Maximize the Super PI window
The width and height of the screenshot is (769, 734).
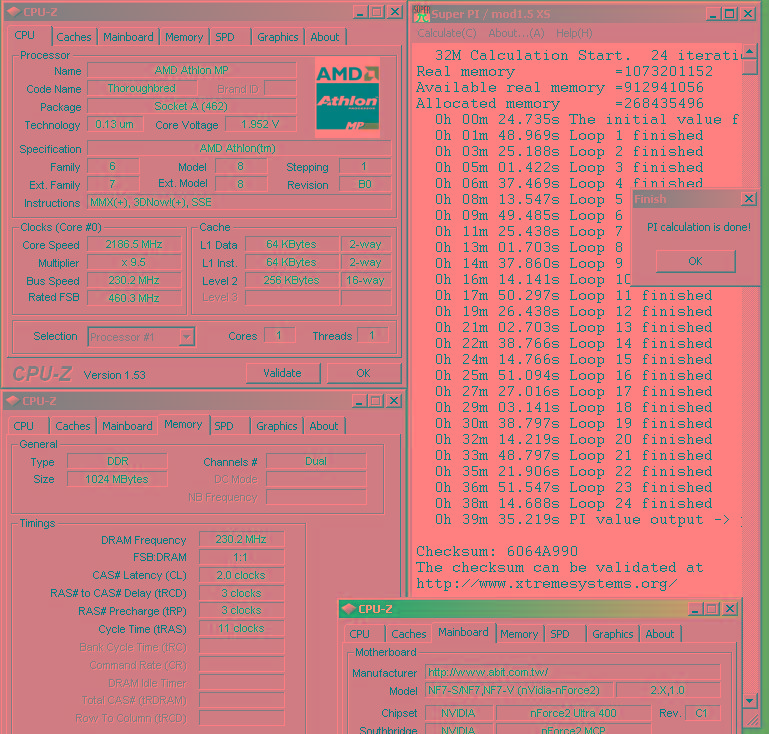point(730,14)
